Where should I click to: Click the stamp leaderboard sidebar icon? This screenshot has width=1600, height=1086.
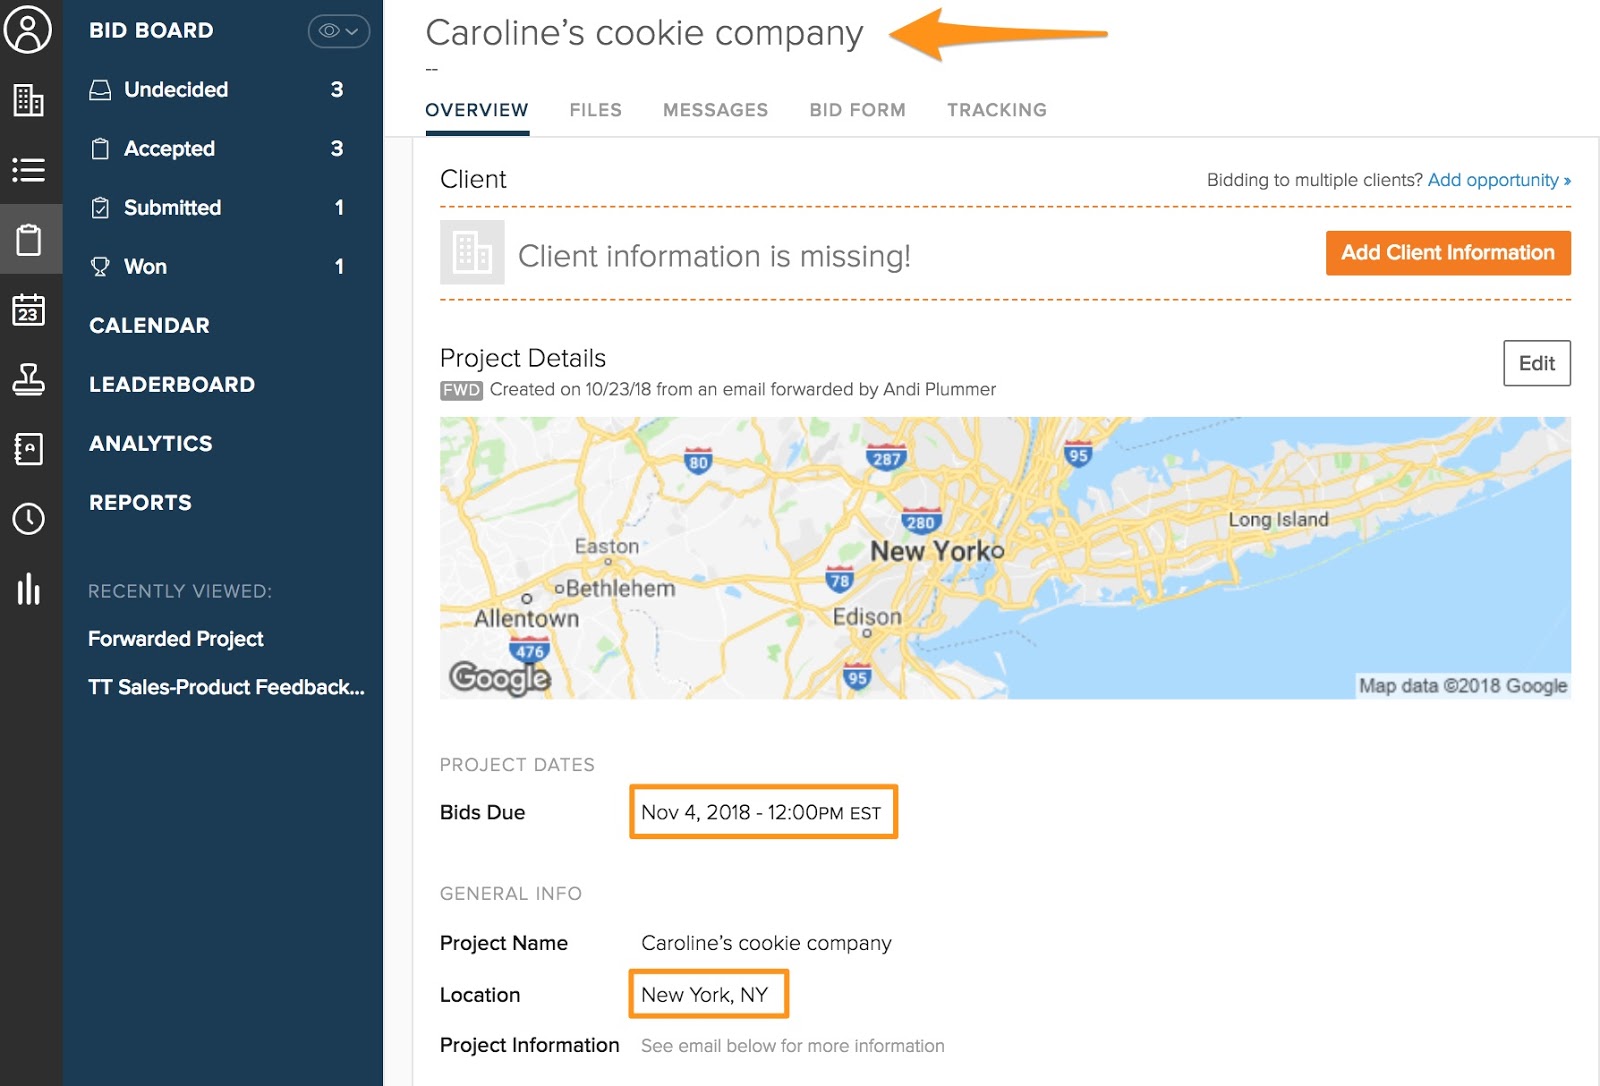tap(28, 380)
